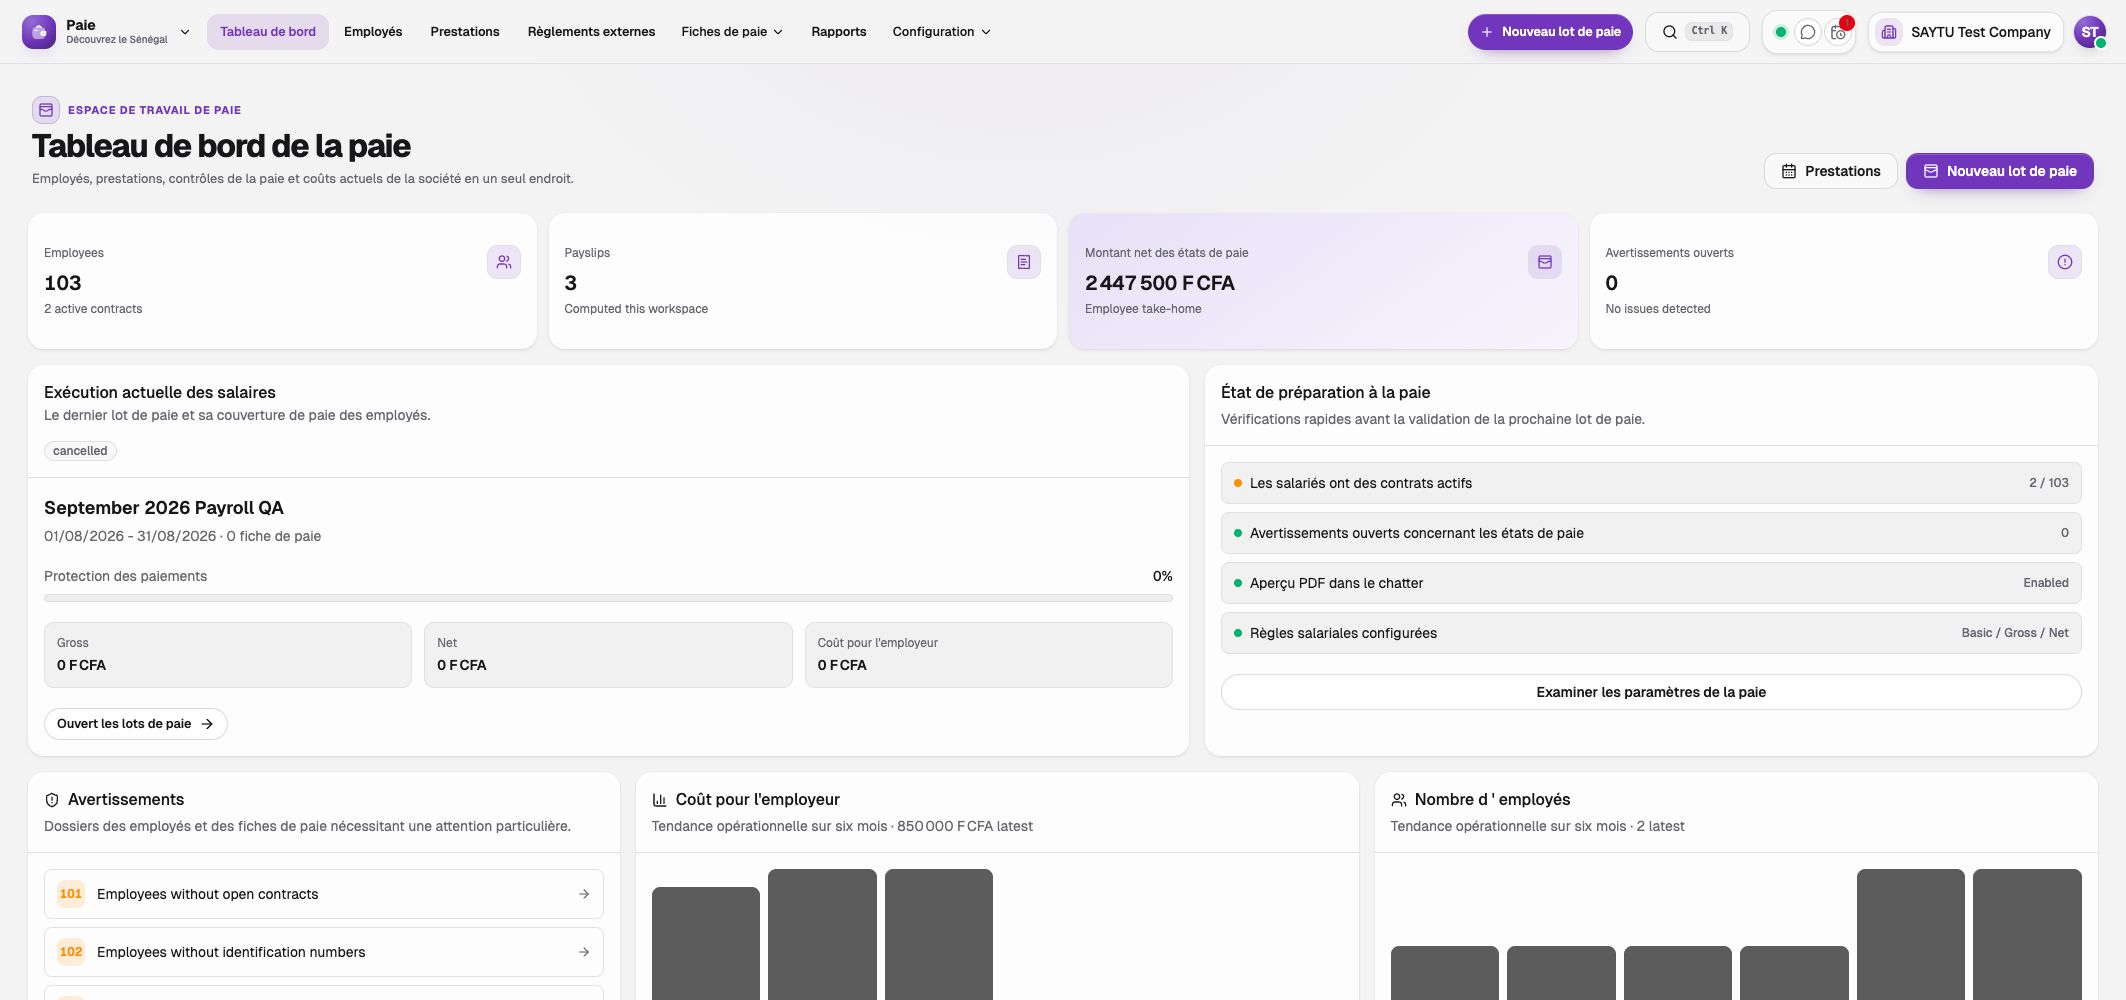Image resolution: width=2126 pixels, height=1000 pixels.
Task: Click the building icon beside SAYTU Test Company
Action: [1889, 32]
